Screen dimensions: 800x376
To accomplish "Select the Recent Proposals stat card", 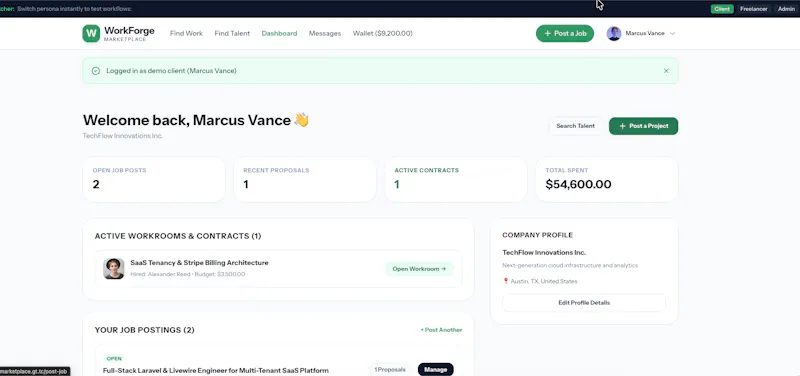I will tap(305, 180).
